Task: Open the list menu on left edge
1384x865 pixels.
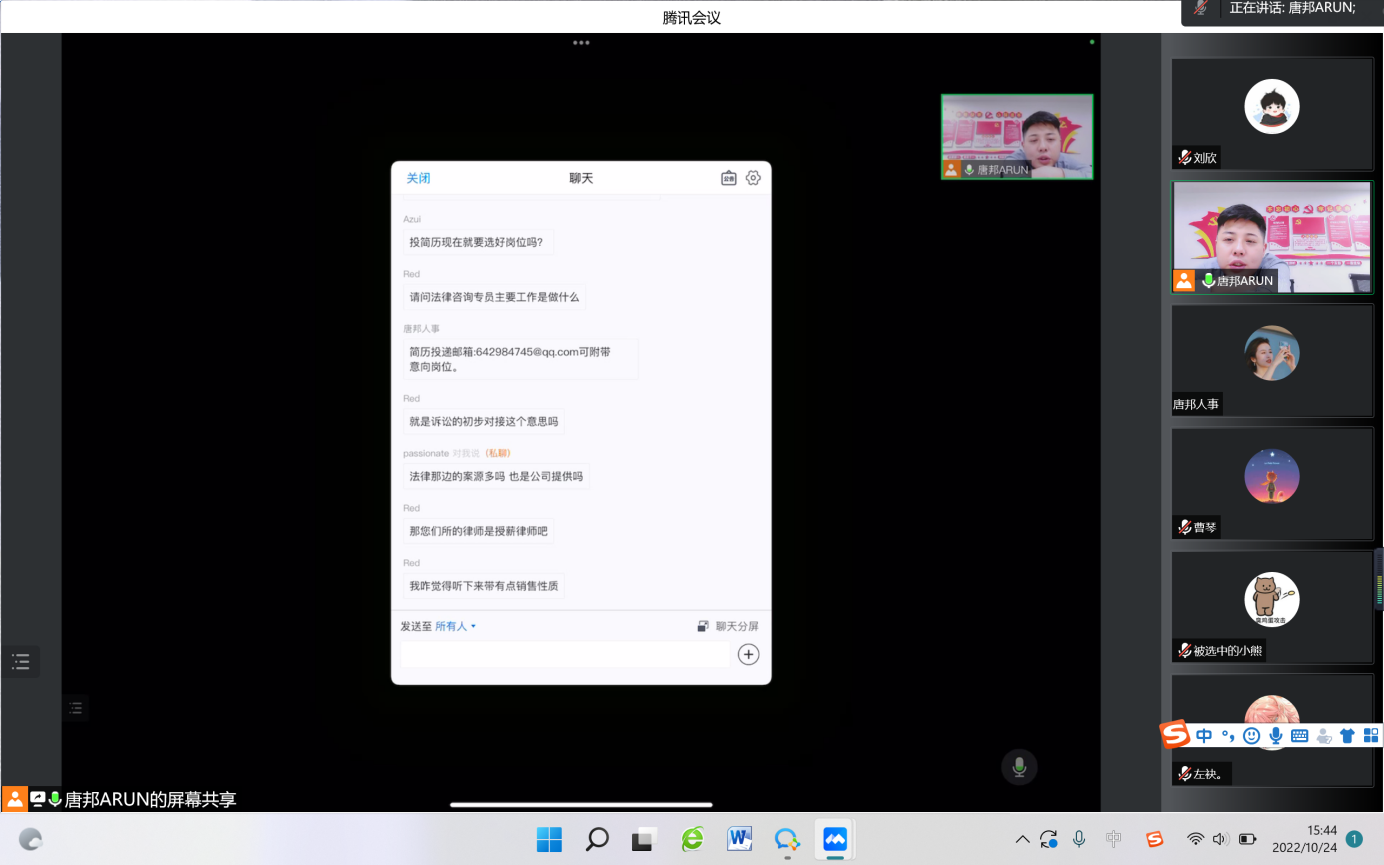Action: click(x=21, y=661)
